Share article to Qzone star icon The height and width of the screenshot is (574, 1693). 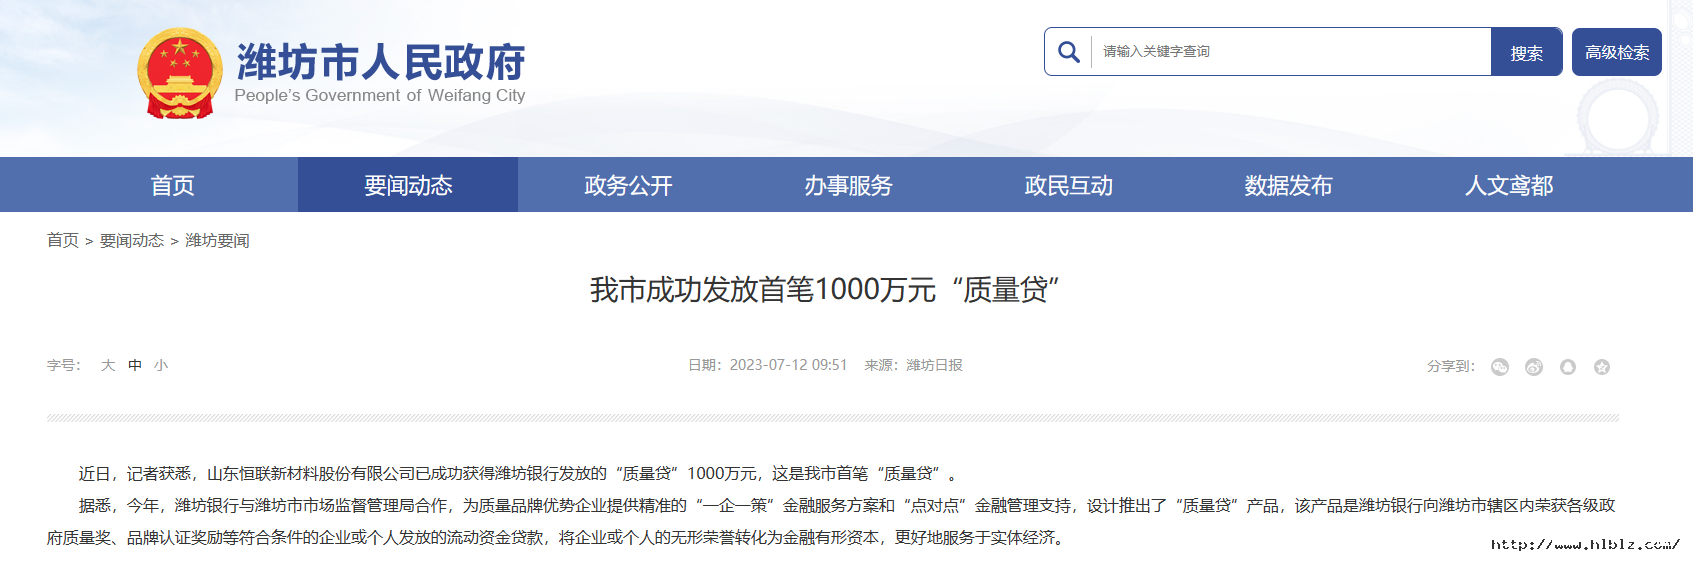1601,367
